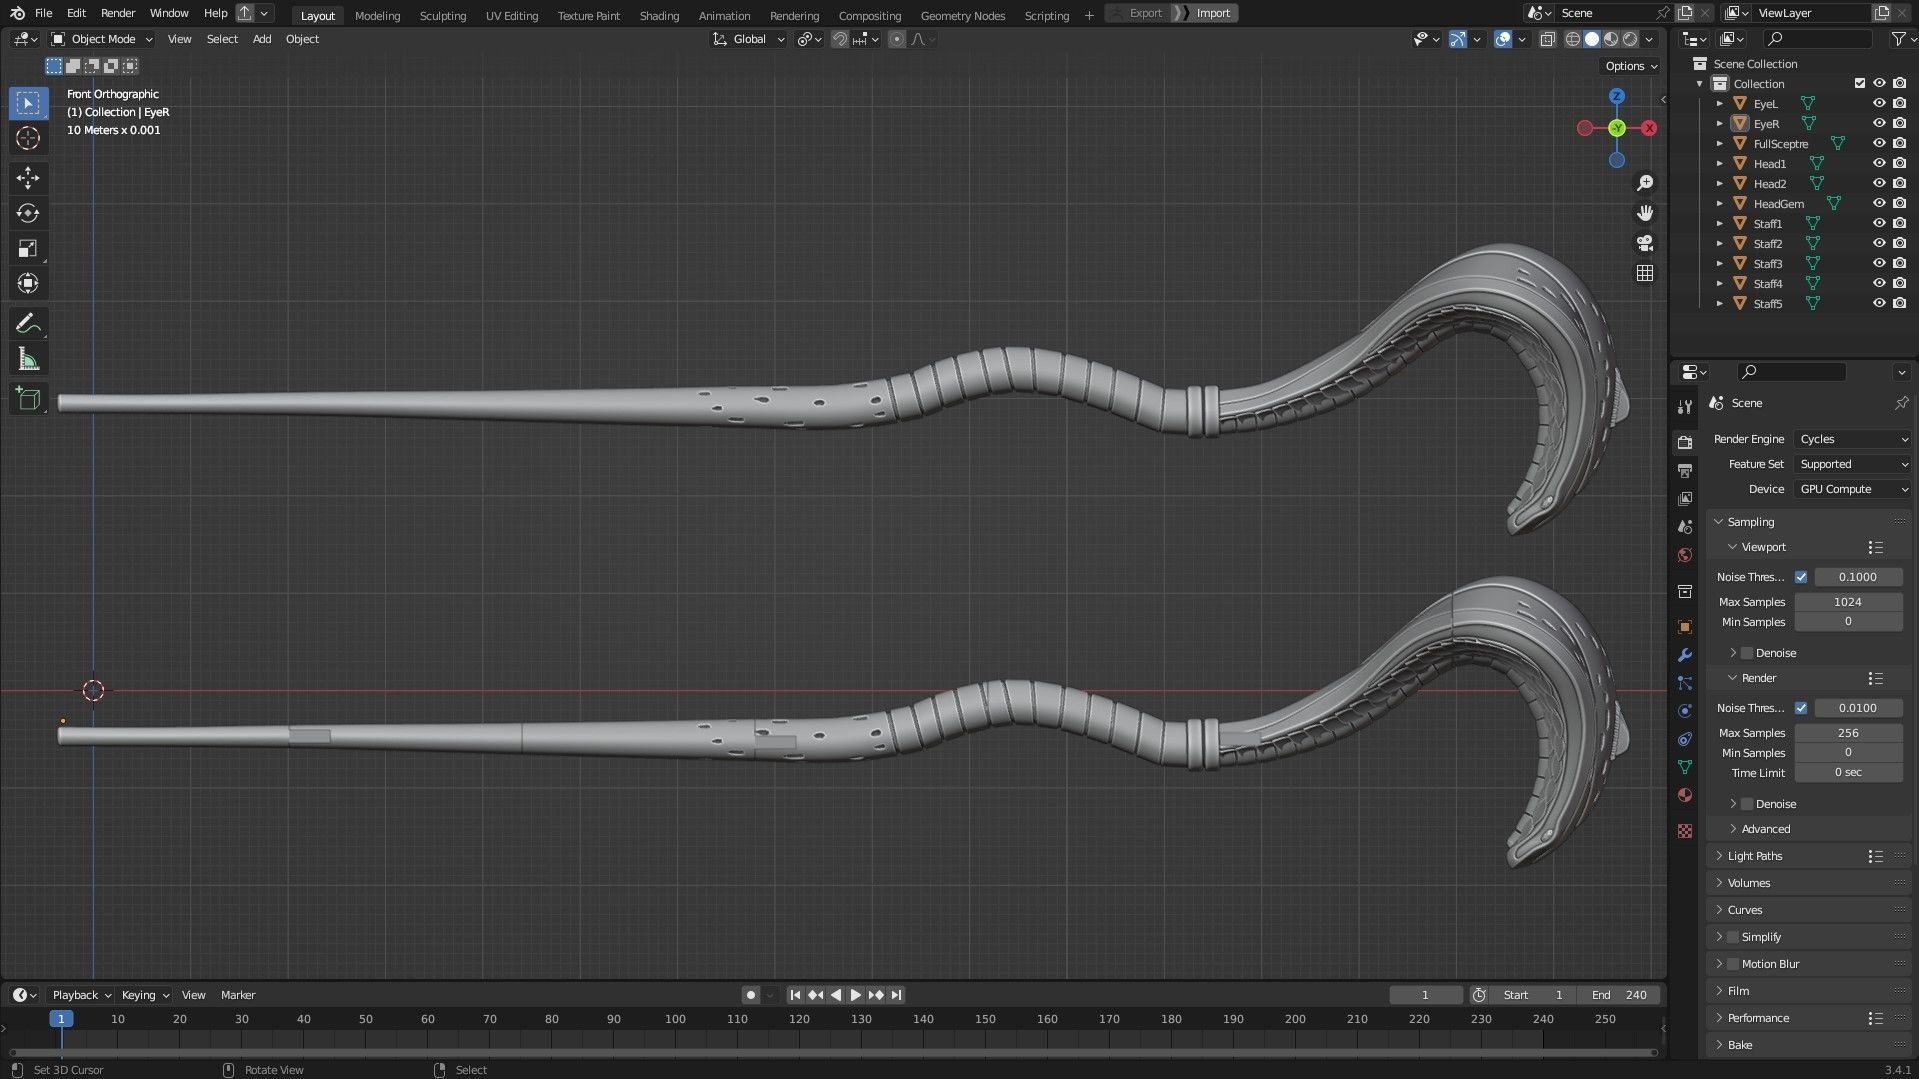Screen dimensions: 1919x1079
Task: Open the File menu
Action: point(44,13)
